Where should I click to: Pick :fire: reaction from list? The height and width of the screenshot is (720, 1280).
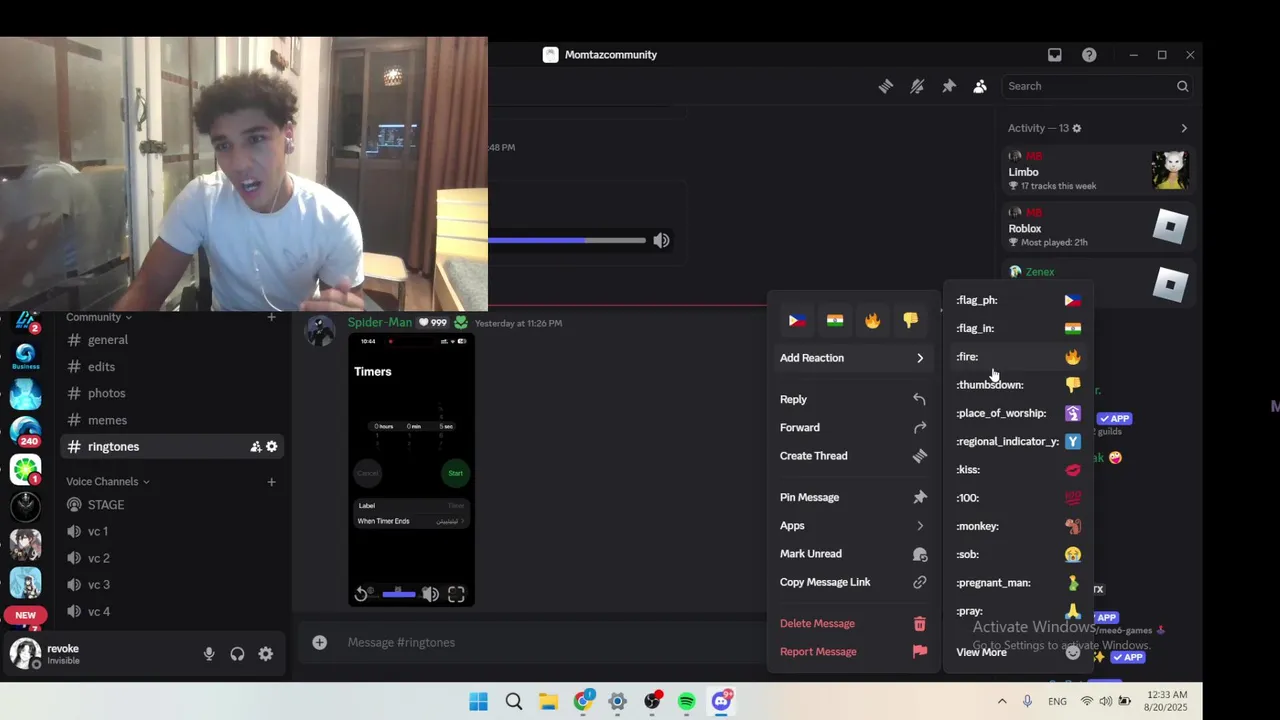click(1018, 357)
